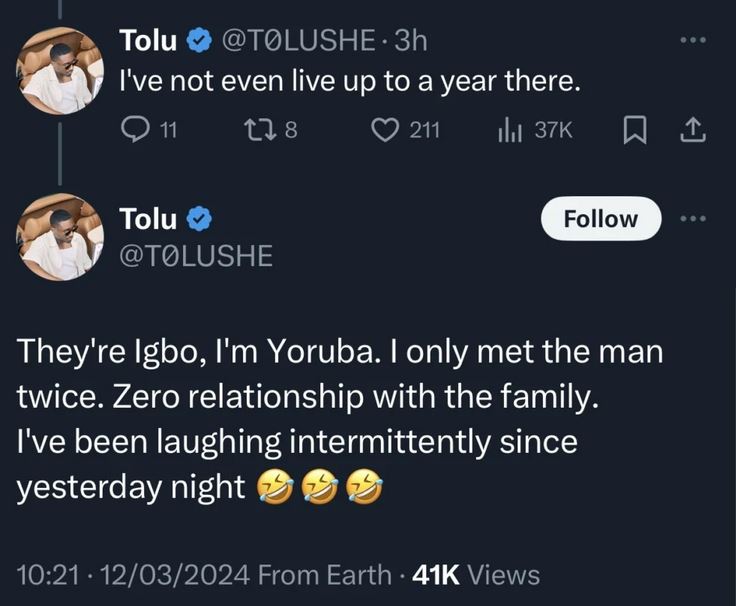Open the 41K Views count
The height and width of the screenshot is (606, 736).
[x=475, y=574]
